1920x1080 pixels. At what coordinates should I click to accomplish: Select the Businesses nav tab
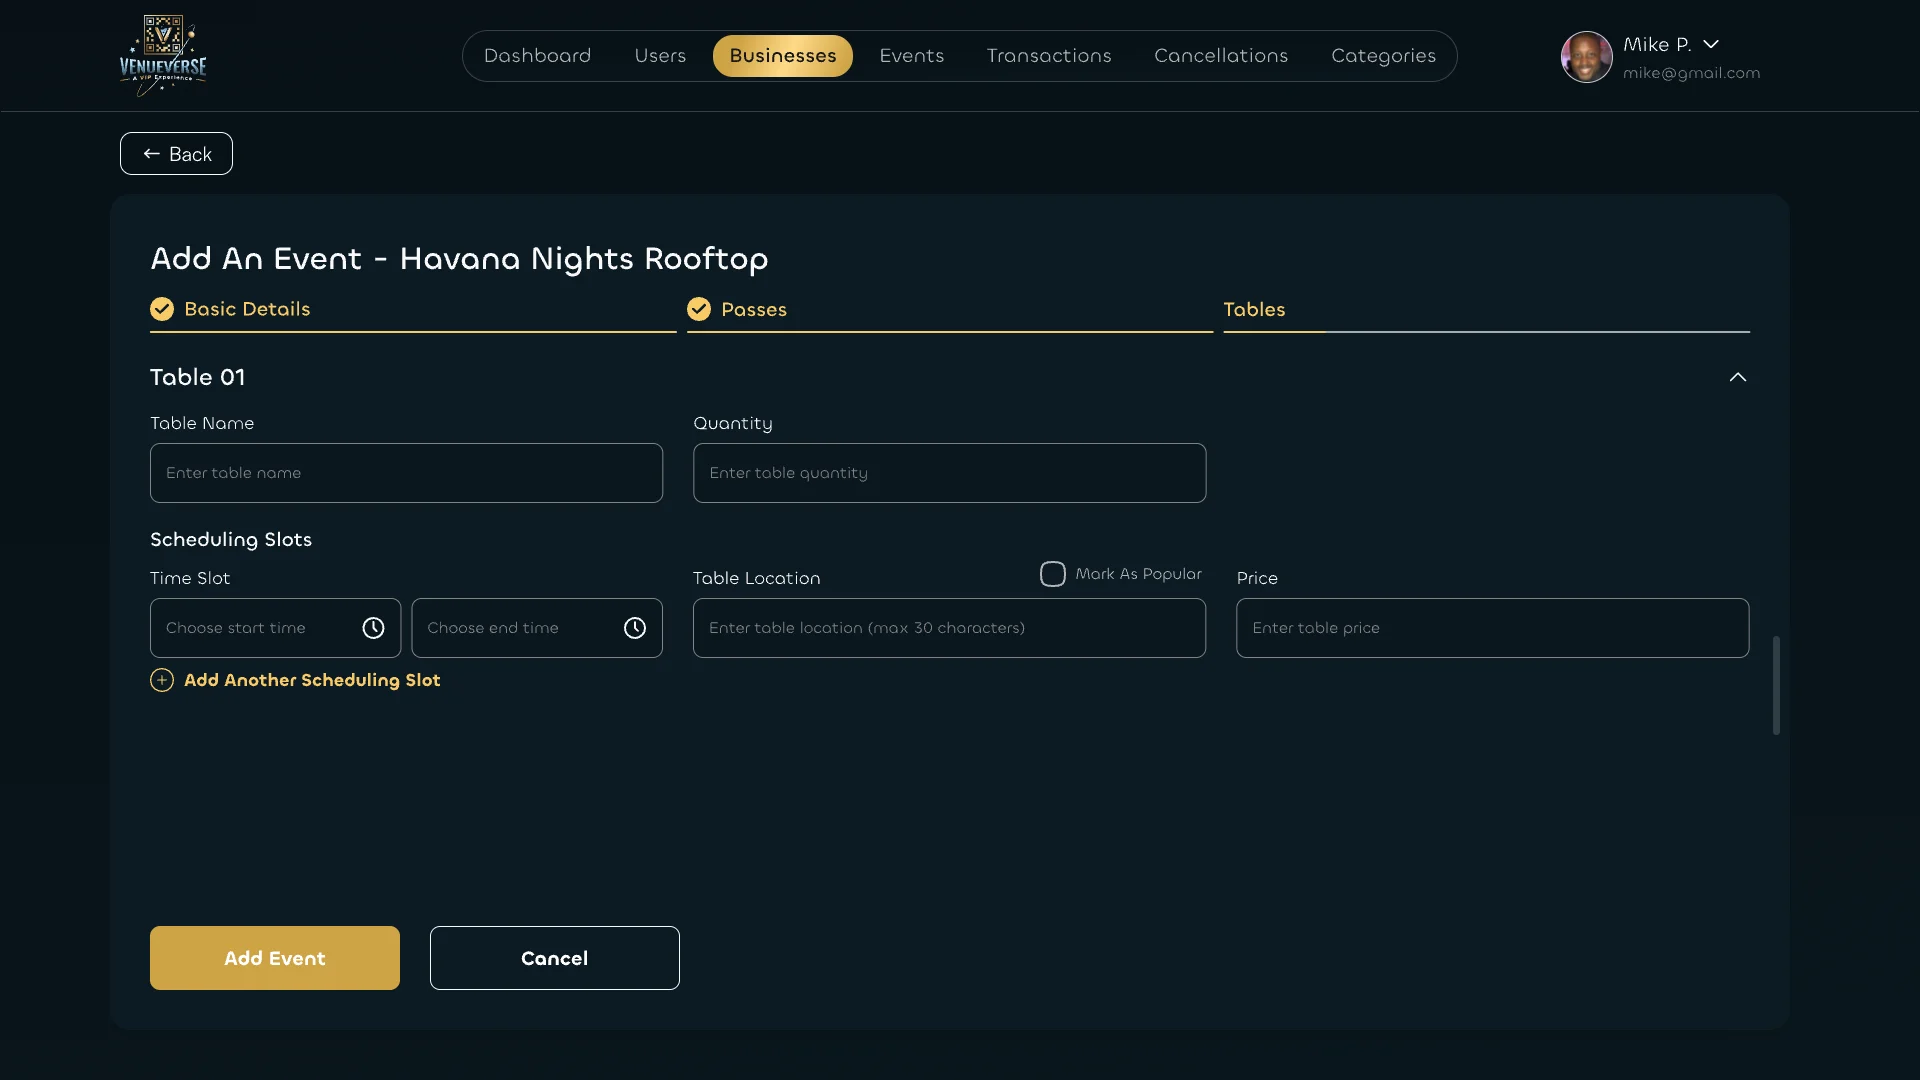click(783, 56)
